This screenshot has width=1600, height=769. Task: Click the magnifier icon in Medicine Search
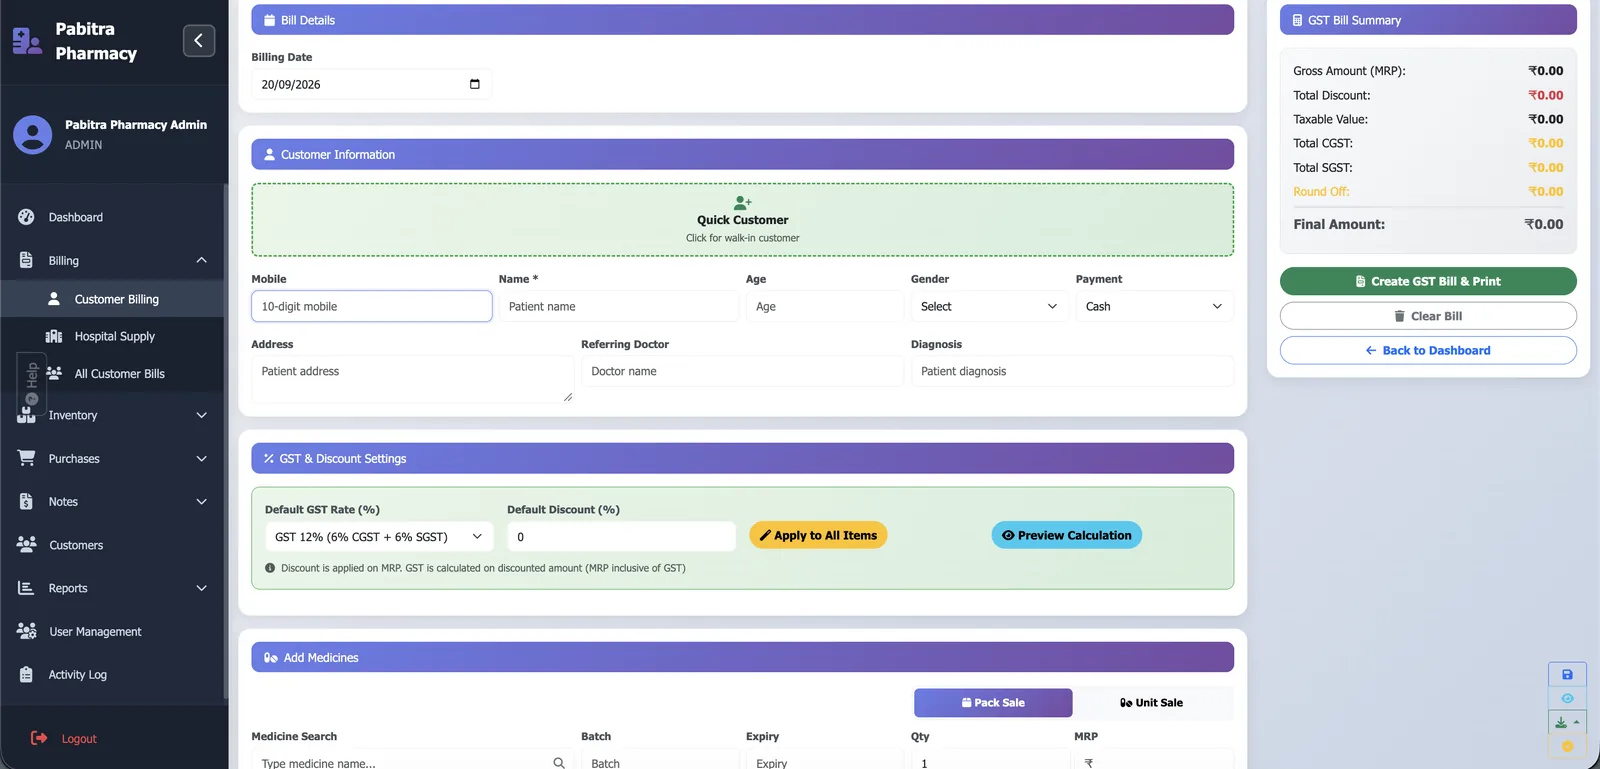(x=559, y=762)
